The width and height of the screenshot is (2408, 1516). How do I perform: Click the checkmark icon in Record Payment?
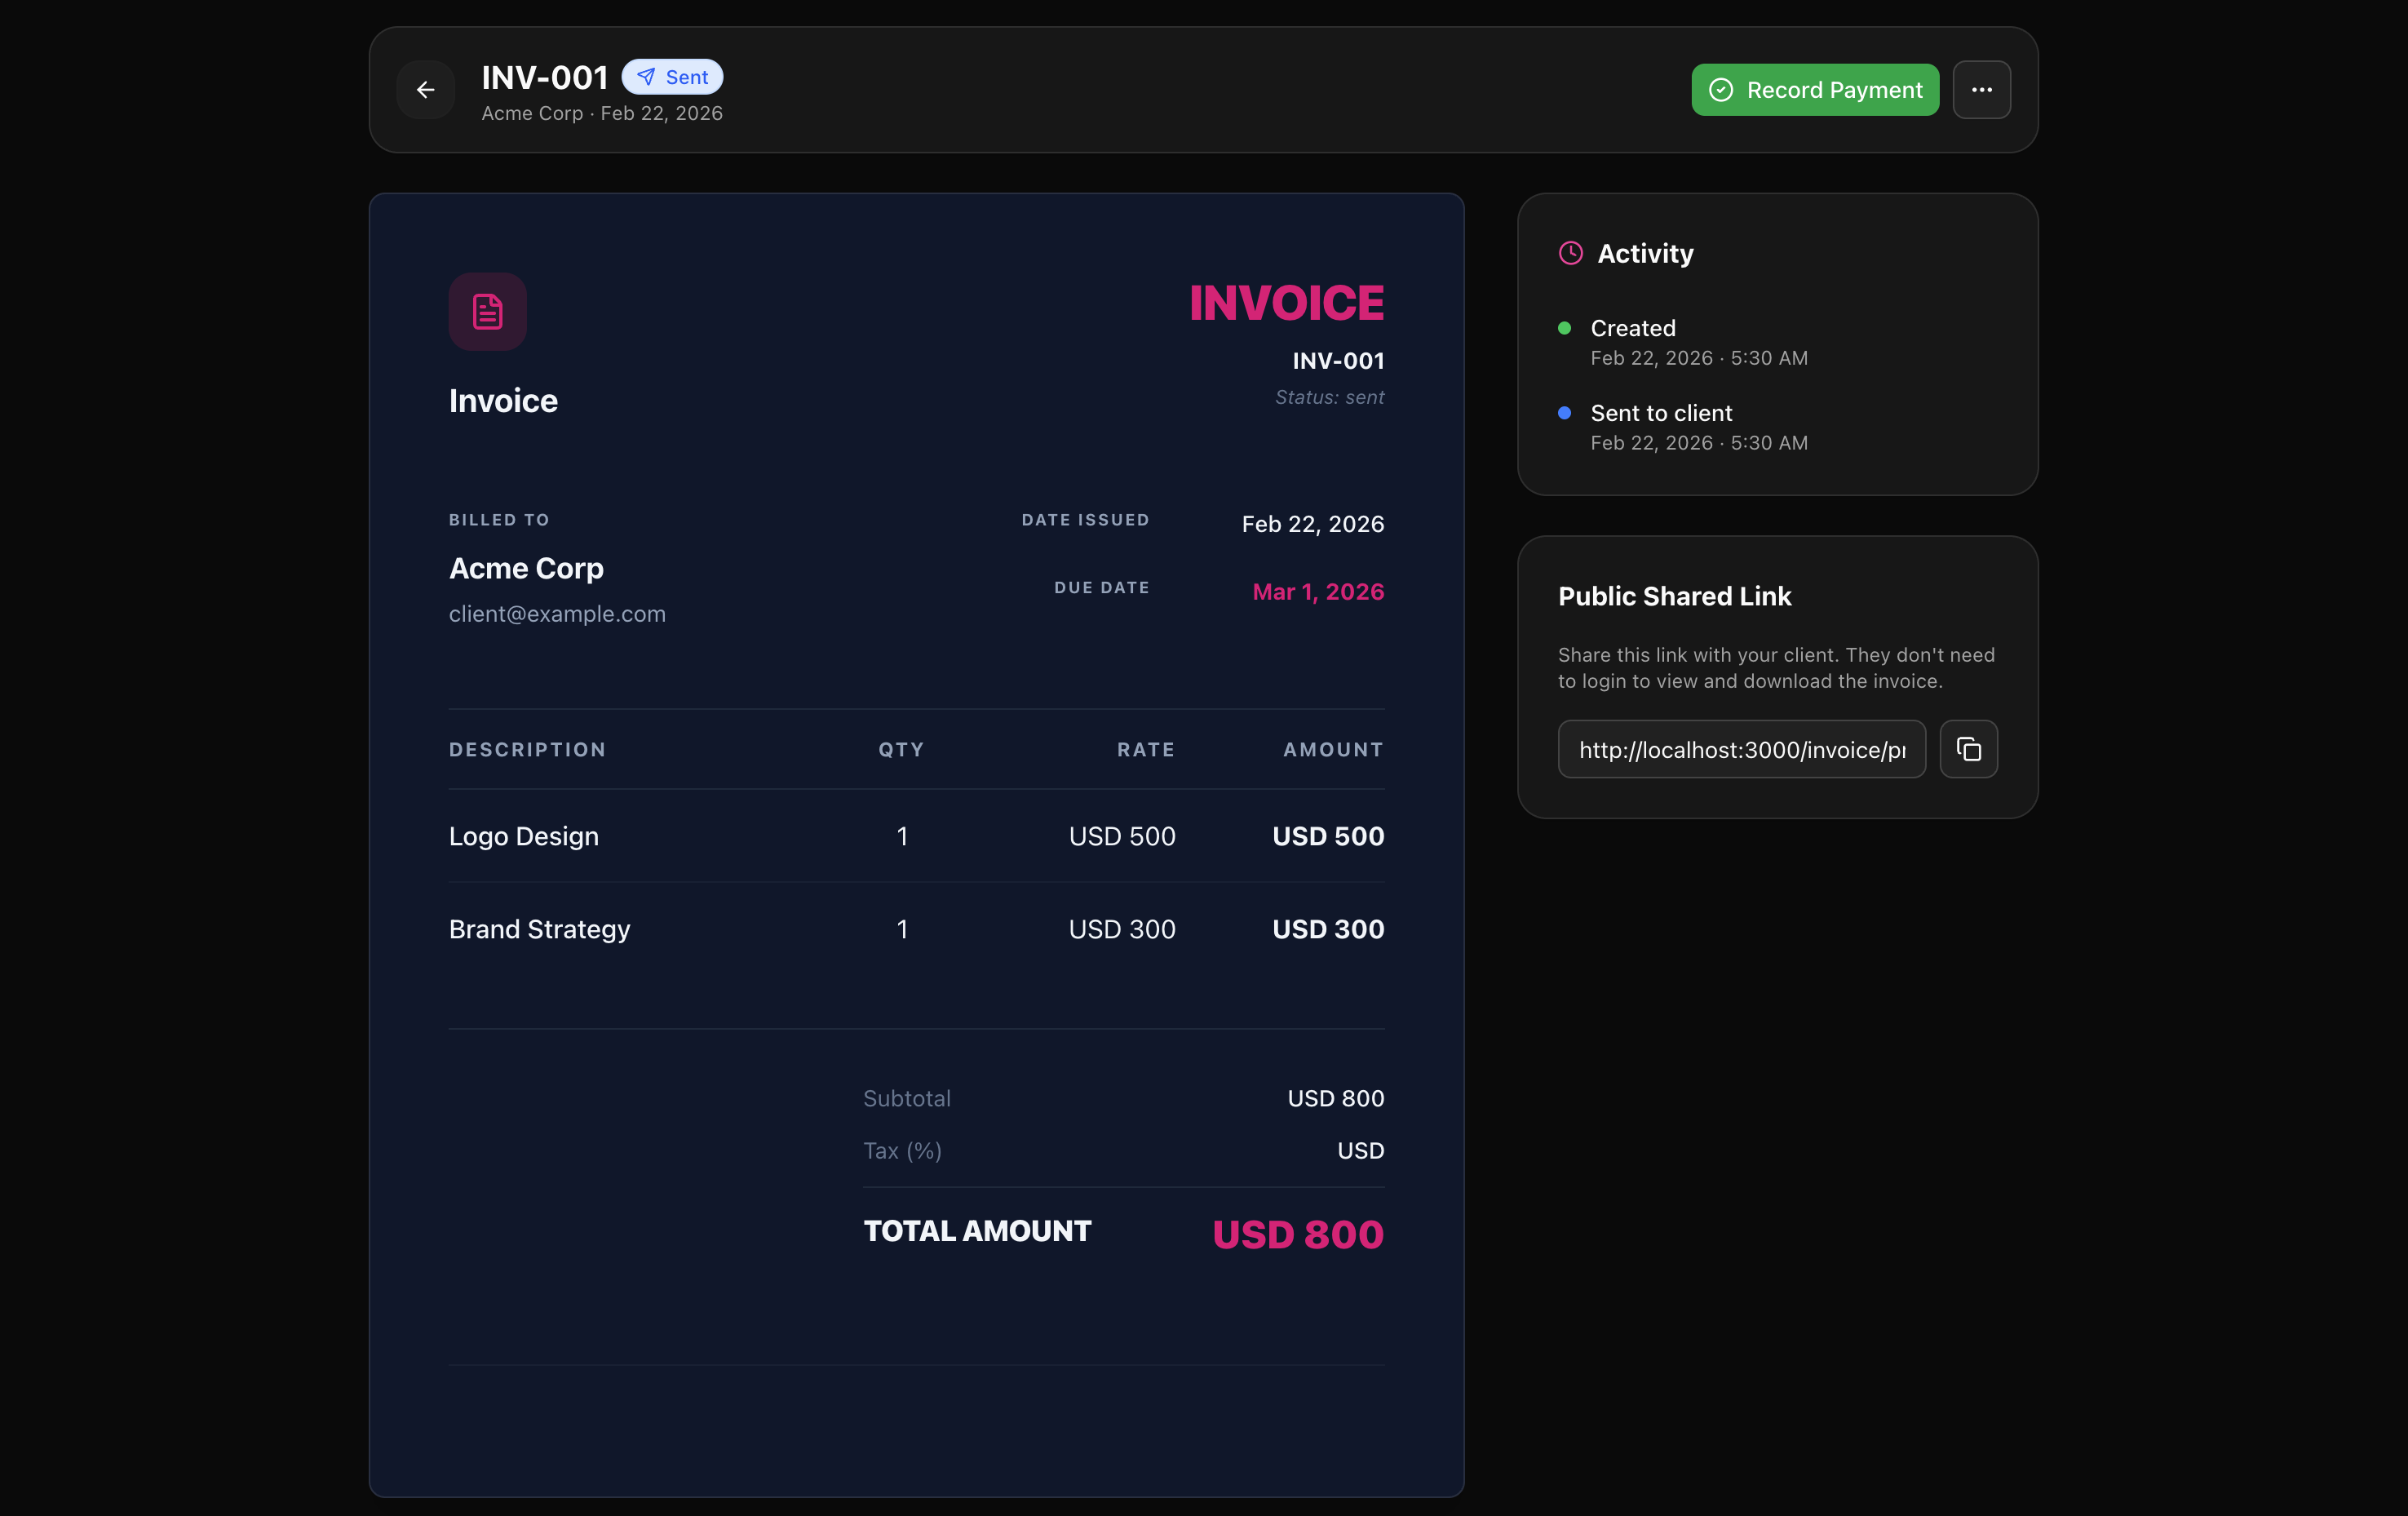tap(1720, 90)
